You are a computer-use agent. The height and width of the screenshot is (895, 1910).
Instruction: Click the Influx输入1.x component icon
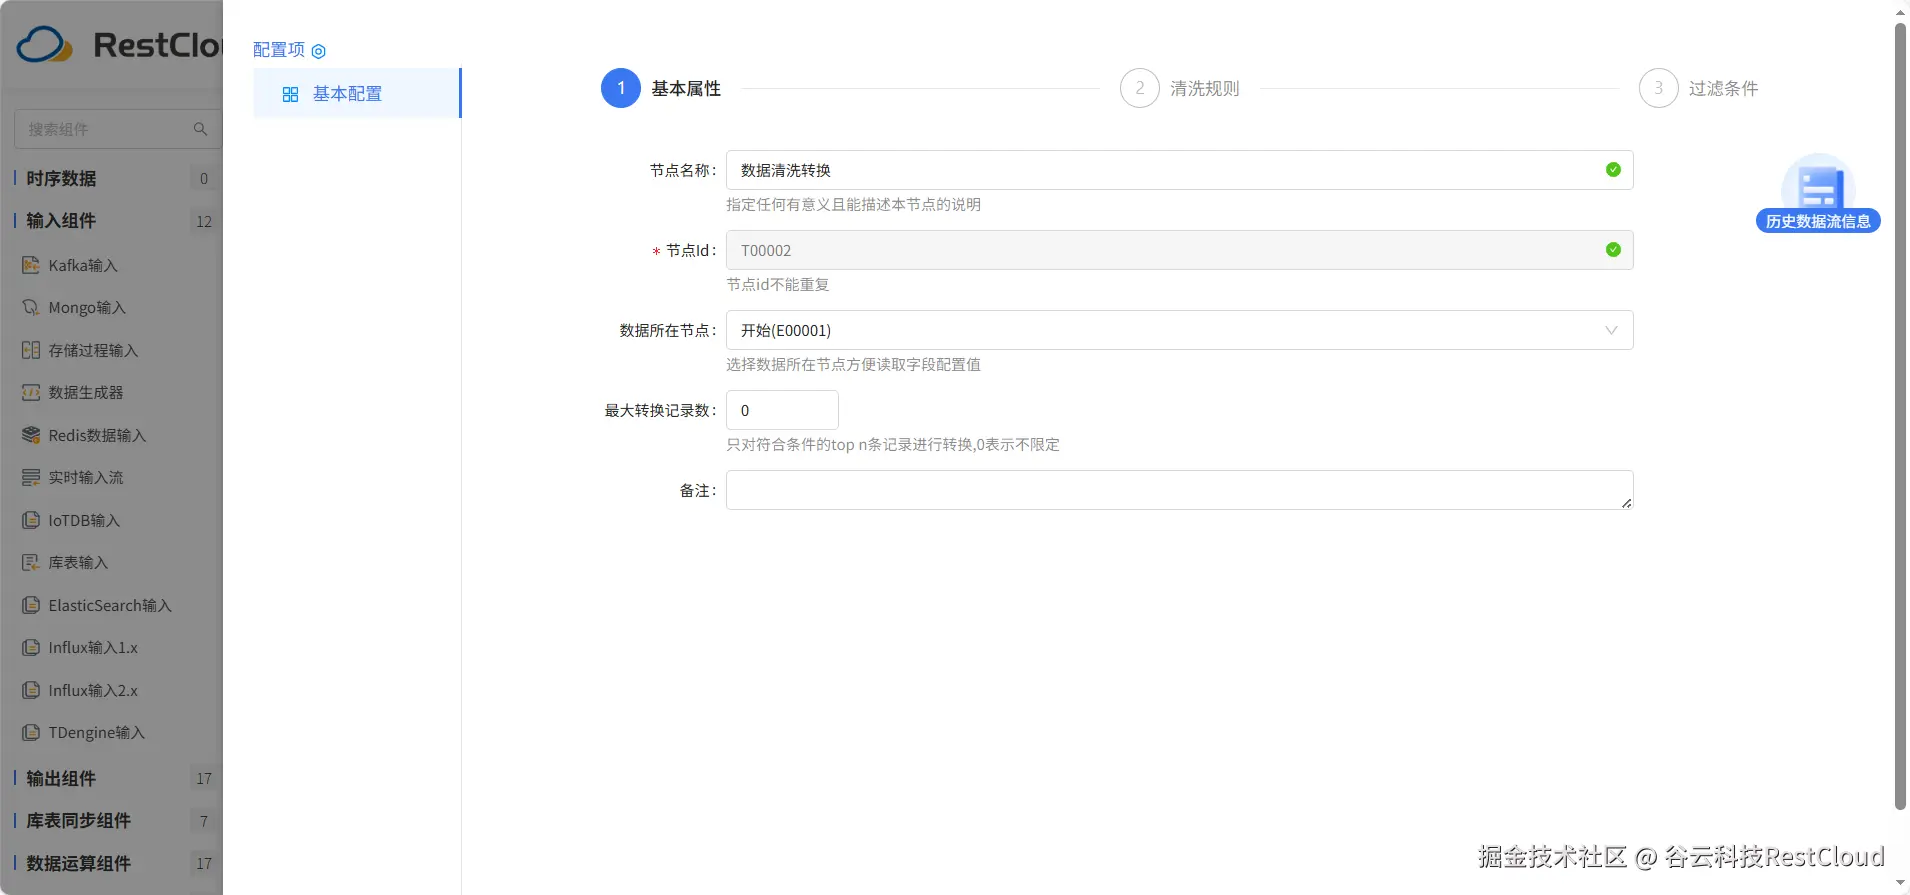tap(31, 647)
